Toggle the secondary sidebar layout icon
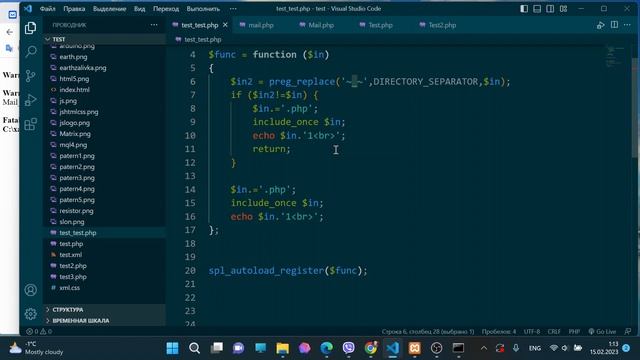This screenshot has width=640, height=360. click(550, 9)
